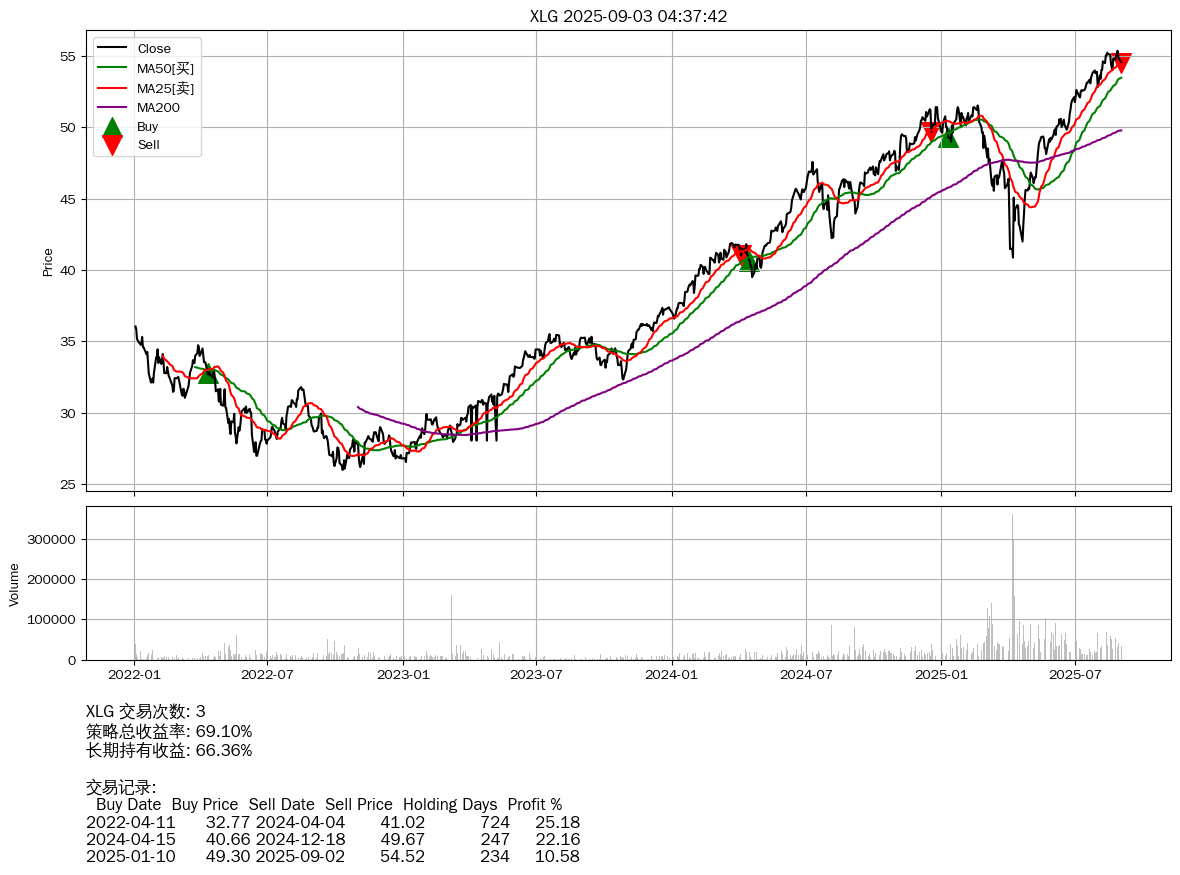Click the chart title XLG 2025-09-03
The height and width of the screenshot is (875, 1180).
click(x=628, y=16)
